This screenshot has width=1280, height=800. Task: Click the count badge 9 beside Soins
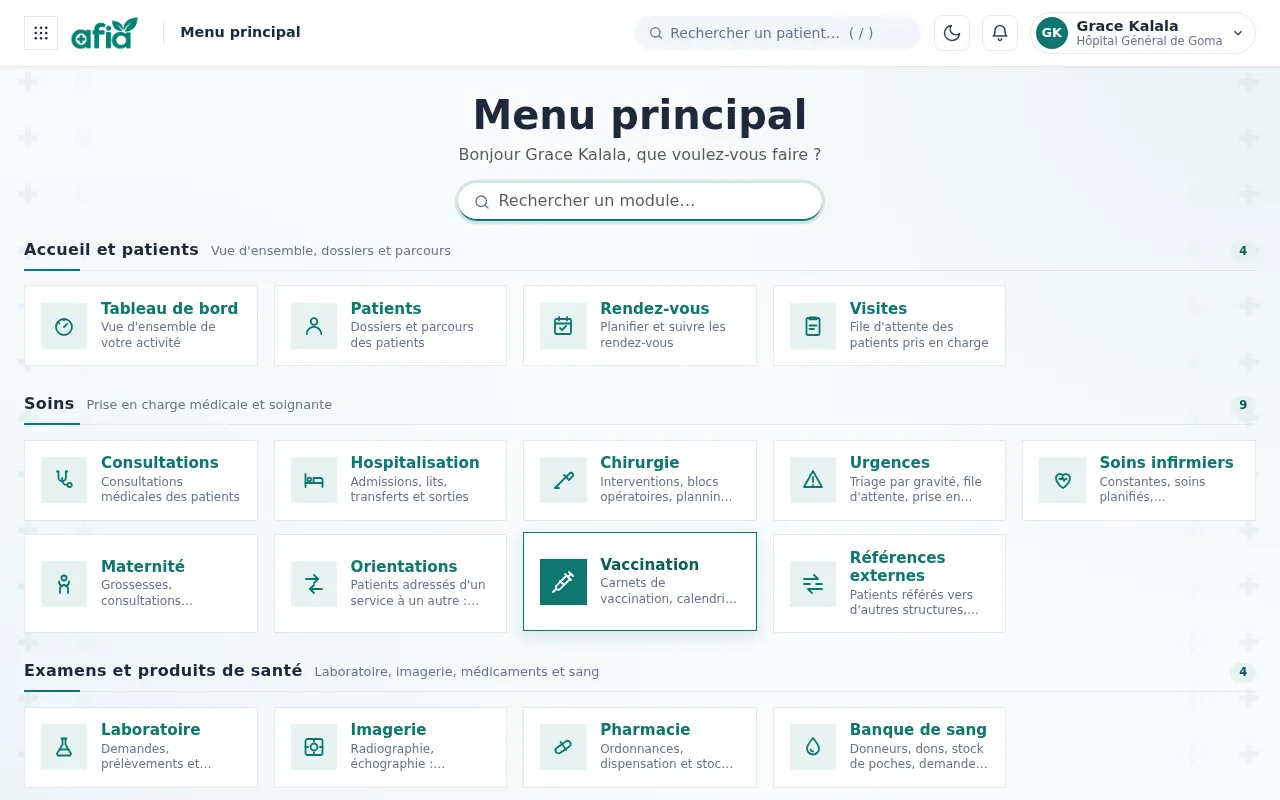point(1243,405)
